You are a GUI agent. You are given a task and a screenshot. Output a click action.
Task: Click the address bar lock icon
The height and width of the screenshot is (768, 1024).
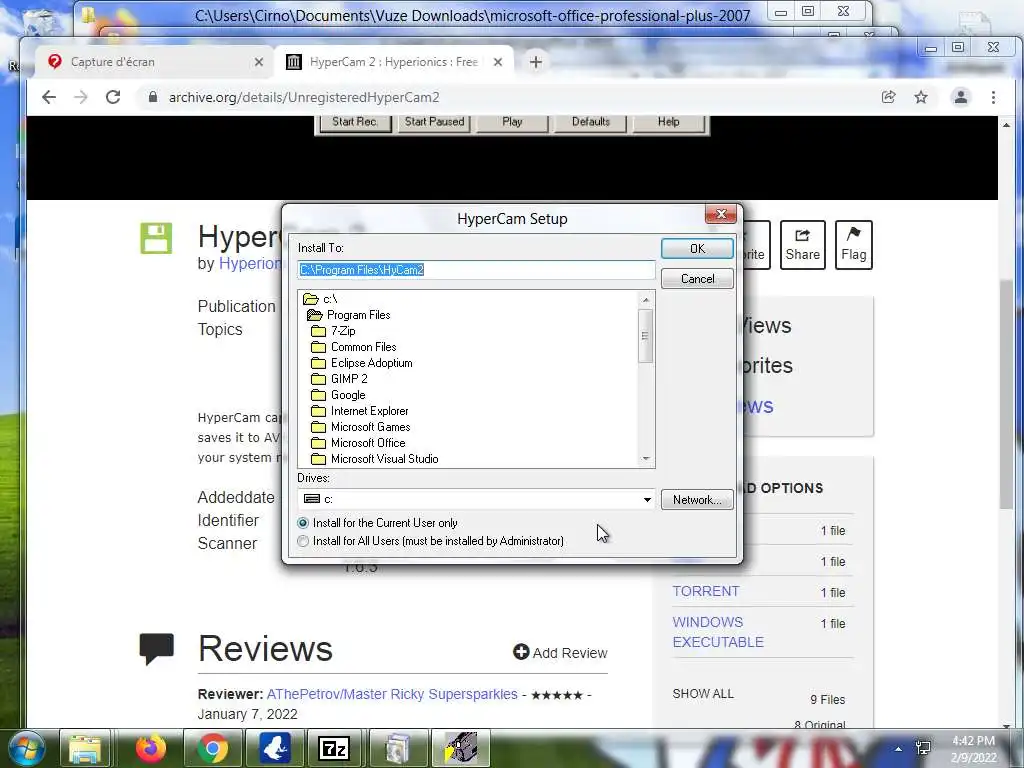(153, 97)
